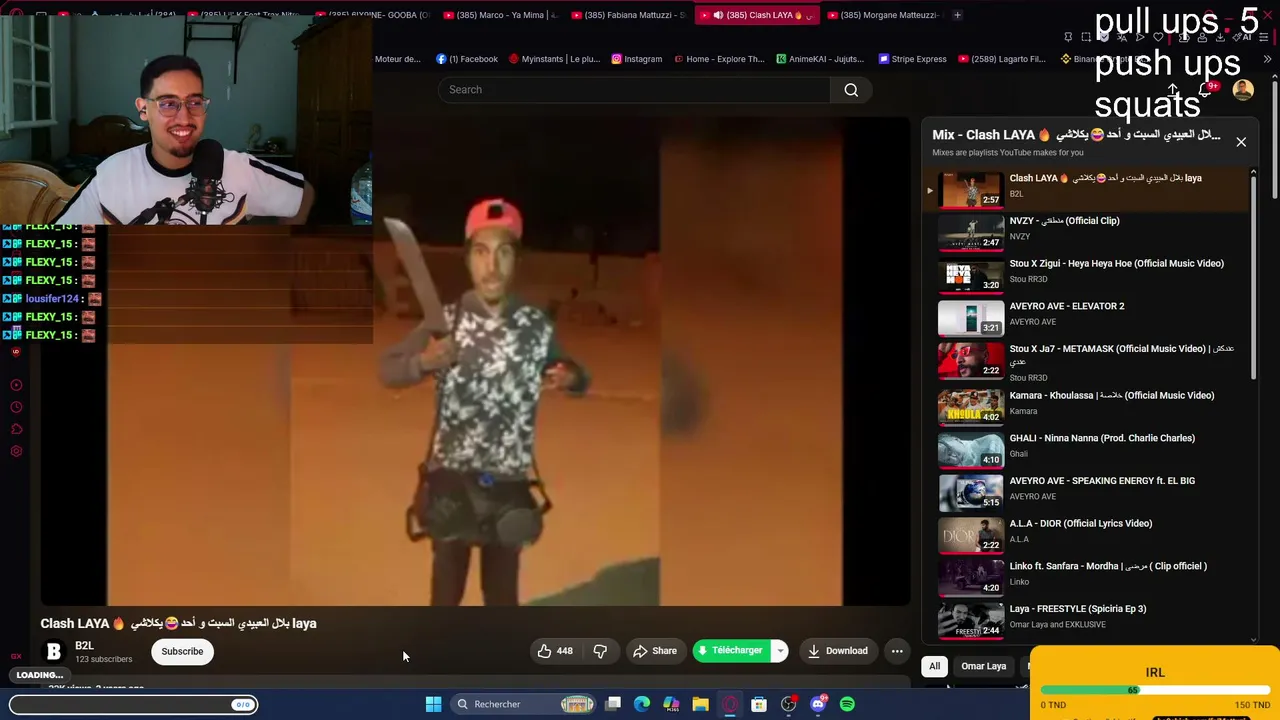The height and width of the screenshot is (720, 1280).
Task: Switch to the Morgane Matteuzzi browser tab
Action: [x=884, y=15]
